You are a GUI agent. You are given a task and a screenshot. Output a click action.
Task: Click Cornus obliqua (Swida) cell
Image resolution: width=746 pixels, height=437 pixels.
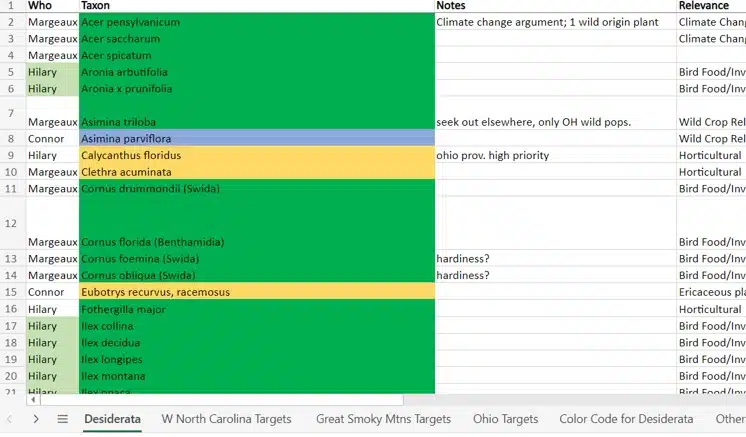[257, 275]
